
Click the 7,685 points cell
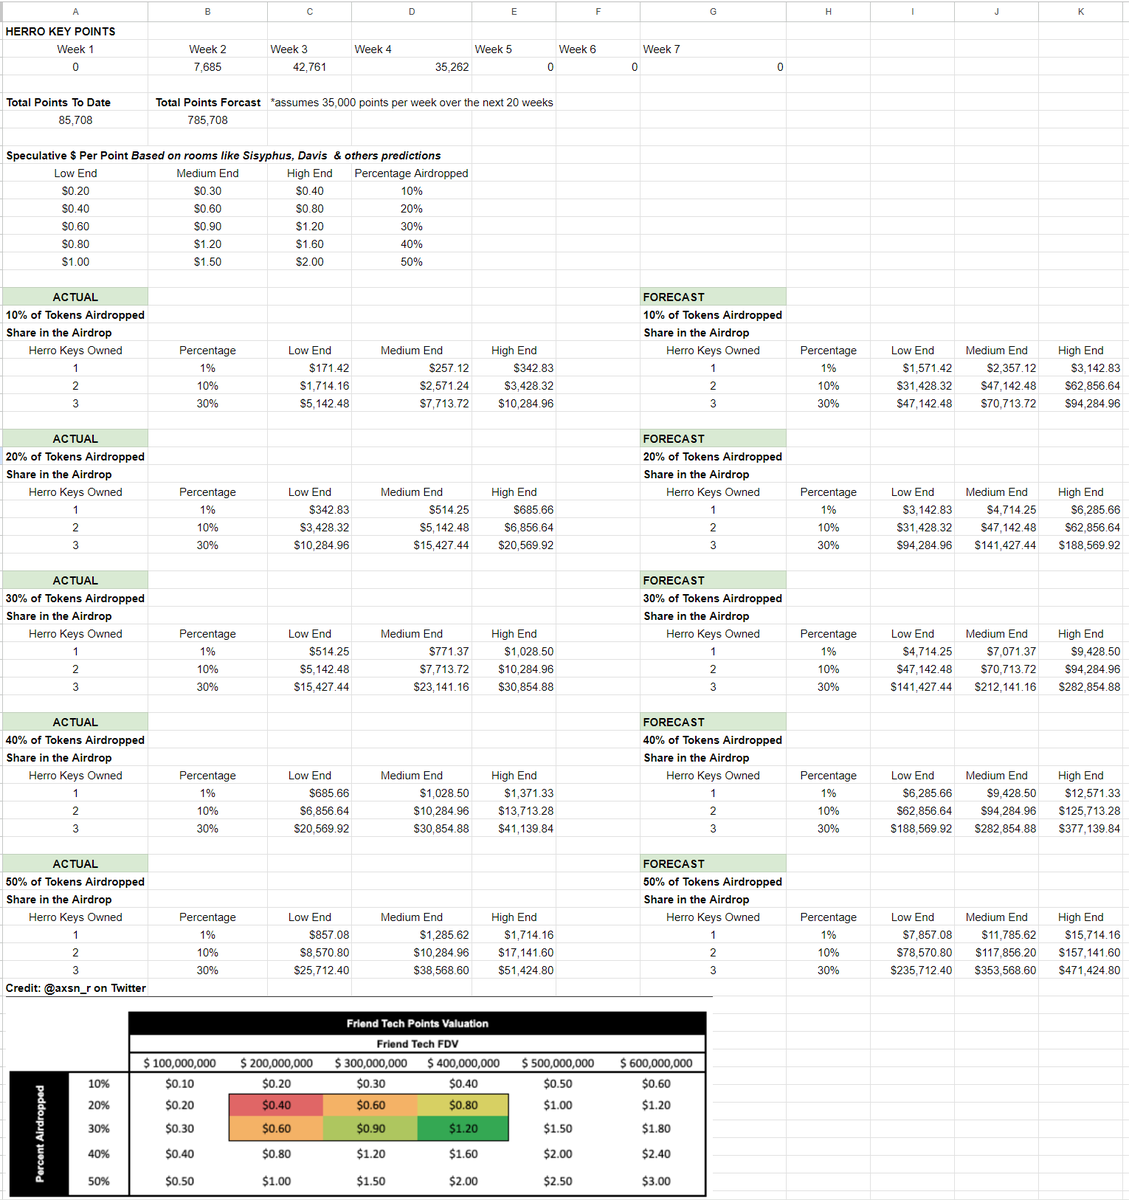[208, 67]
